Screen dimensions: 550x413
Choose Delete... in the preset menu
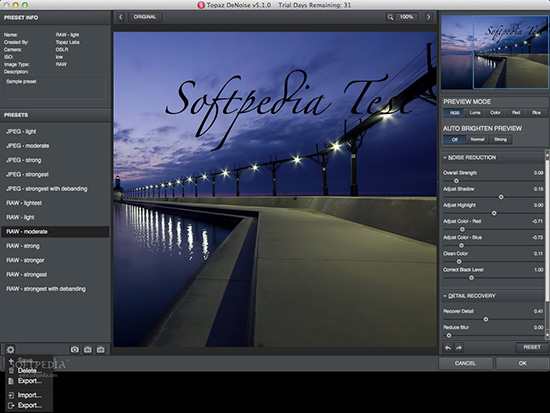[30, 371]
